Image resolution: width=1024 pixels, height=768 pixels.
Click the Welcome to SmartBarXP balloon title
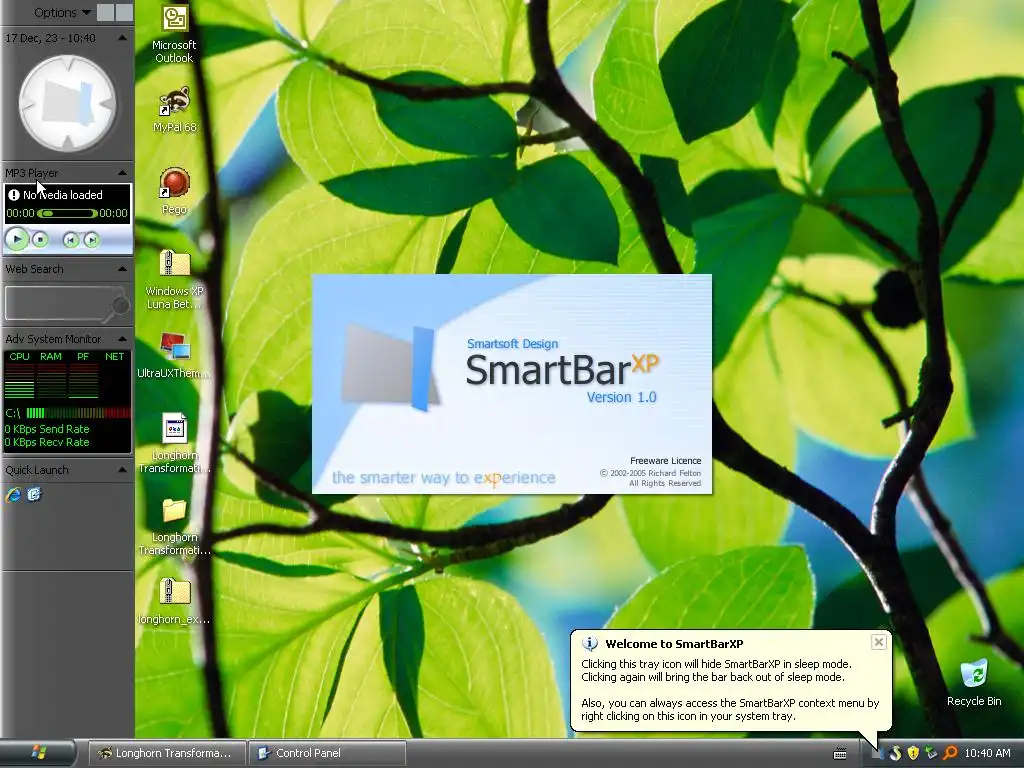click(674, 644)
